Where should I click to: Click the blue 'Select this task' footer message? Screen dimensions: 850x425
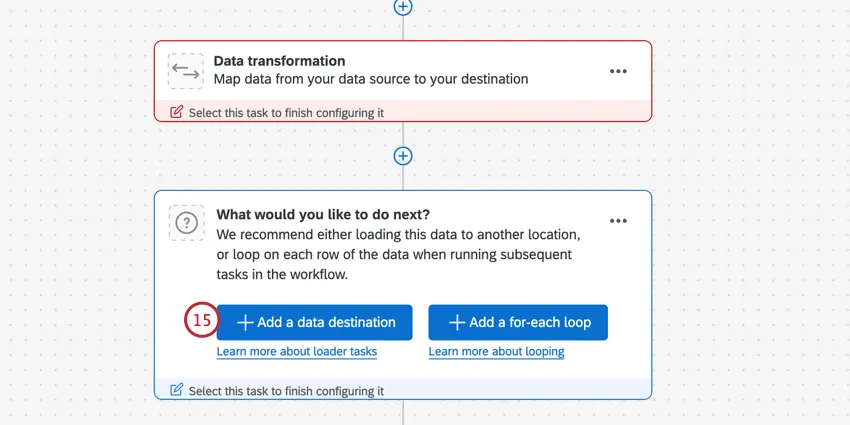(286, 391)
